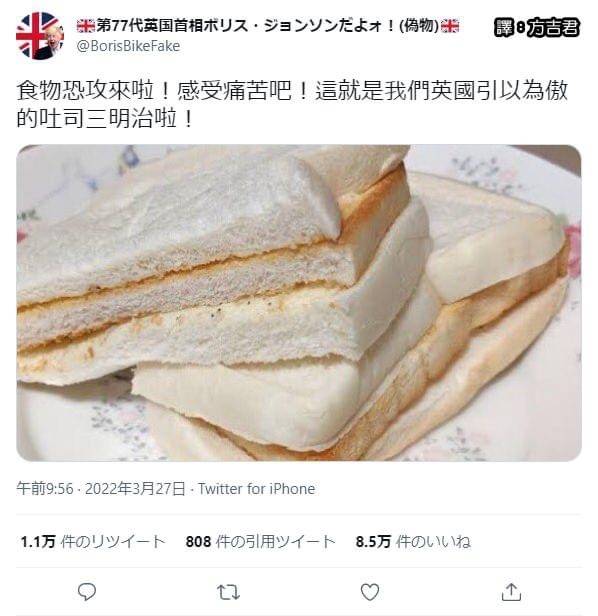Click the UK flag emoji before display name
This screenshot has height=616, width=598.
pos(86,26)
